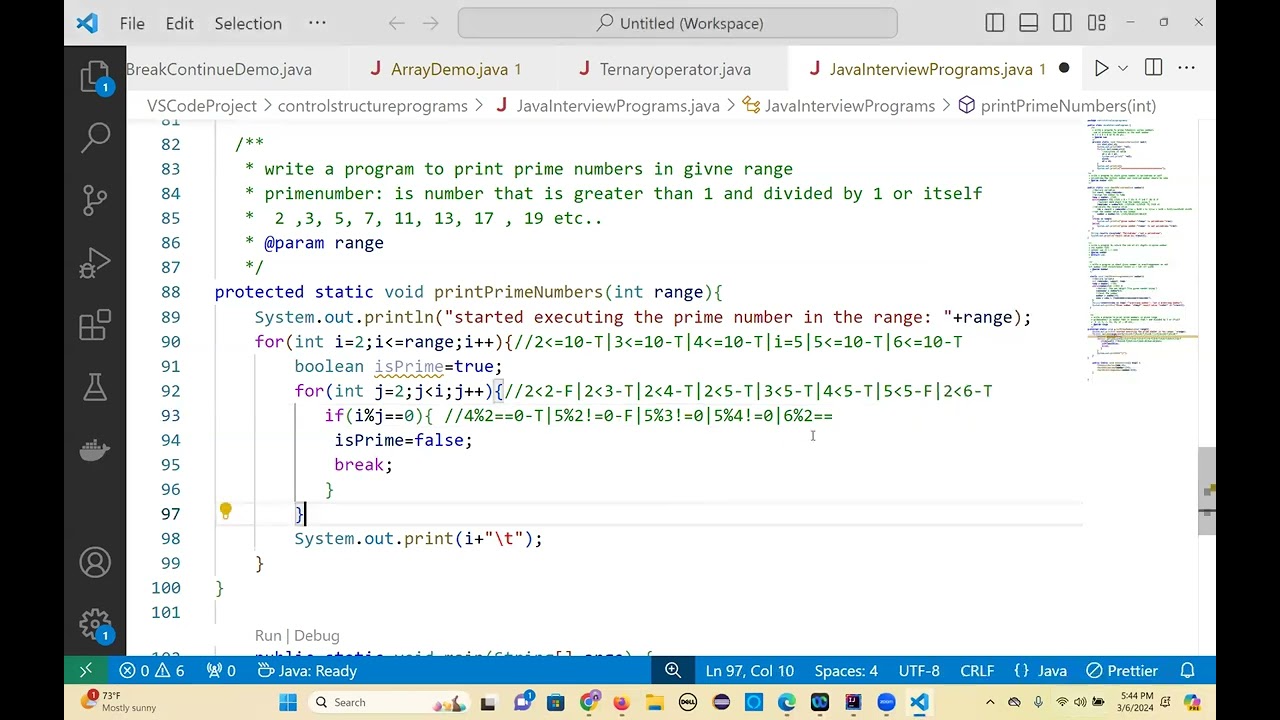
Task: Open Firefox from the taskbar
Action: [x=621, y=703]
